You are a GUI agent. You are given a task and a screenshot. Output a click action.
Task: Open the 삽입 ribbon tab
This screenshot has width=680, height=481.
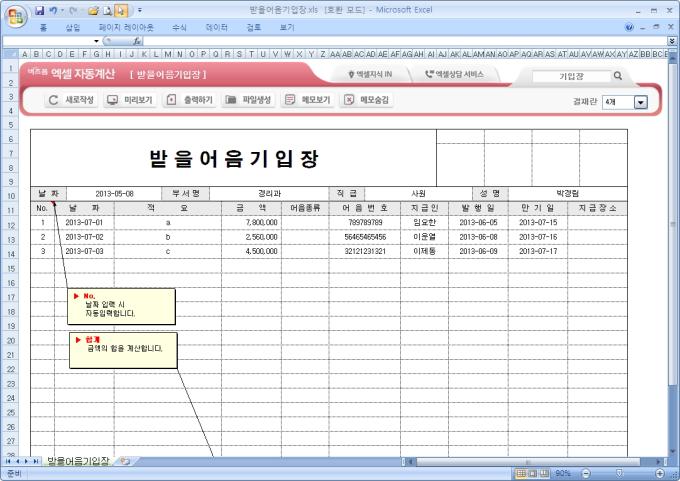(73, 28)
